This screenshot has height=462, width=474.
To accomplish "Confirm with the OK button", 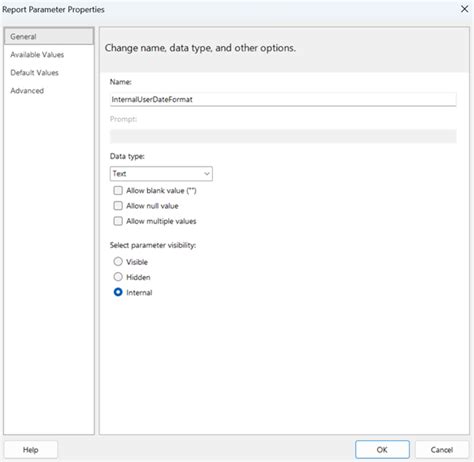I will tap(382, 450).
